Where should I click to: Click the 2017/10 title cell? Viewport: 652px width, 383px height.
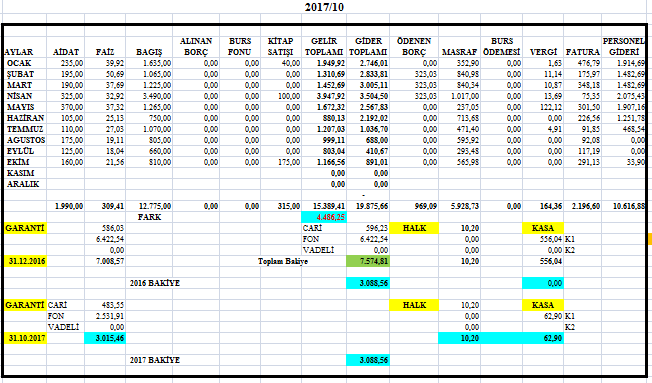324,7
